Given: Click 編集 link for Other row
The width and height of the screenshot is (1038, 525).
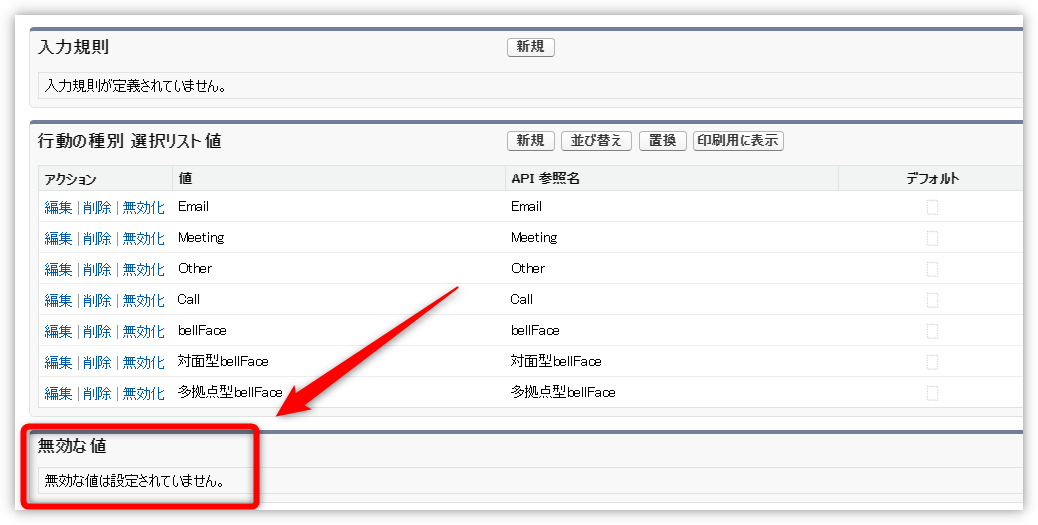Looking at the screenshot, I should tap(58, 269).
